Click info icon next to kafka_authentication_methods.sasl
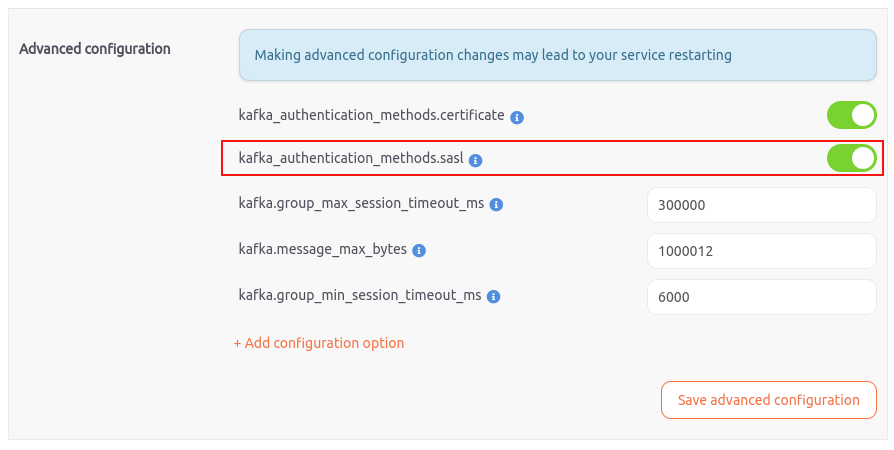Screen dimensions: 894x450 point(476,159)
